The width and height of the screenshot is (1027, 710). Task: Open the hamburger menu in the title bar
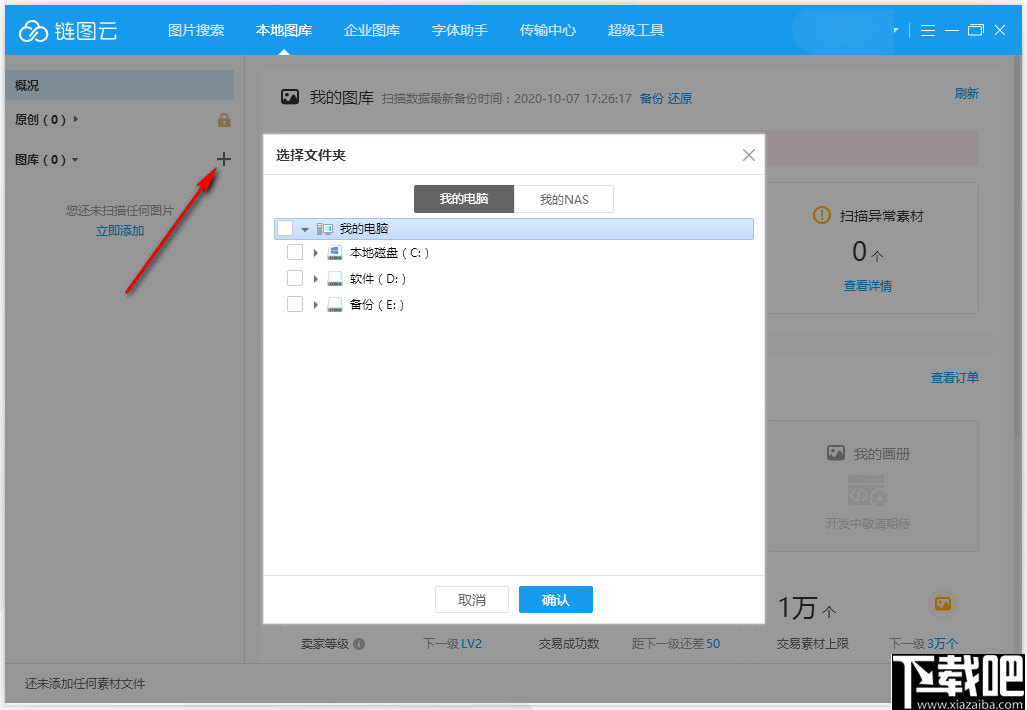928,30
